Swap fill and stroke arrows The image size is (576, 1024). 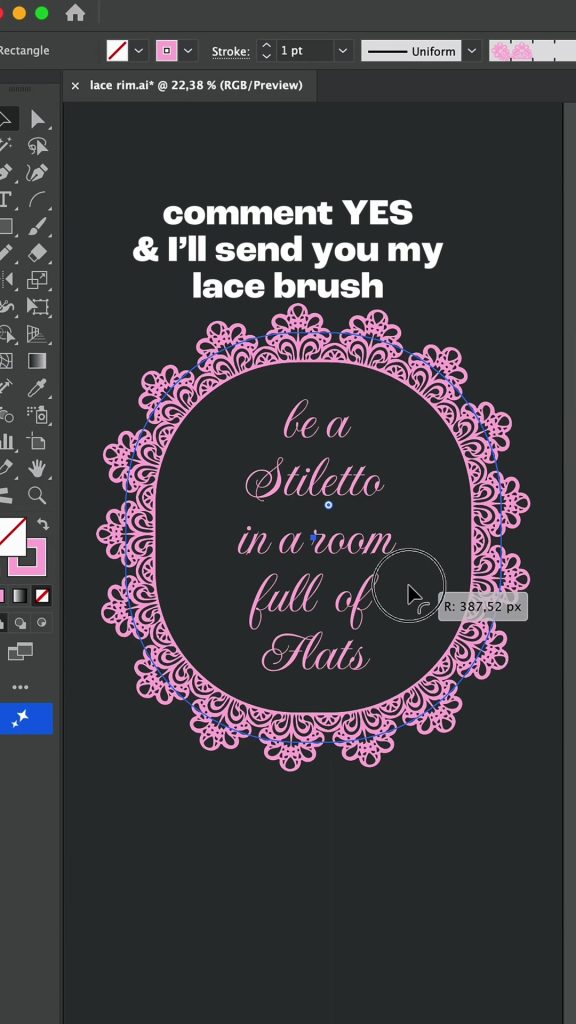click(43, 524)
